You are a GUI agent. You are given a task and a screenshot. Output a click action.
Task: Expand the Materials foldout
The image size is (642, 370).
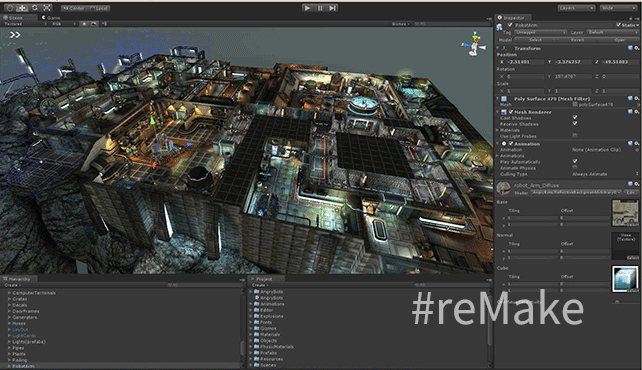[x=498, y=130]
